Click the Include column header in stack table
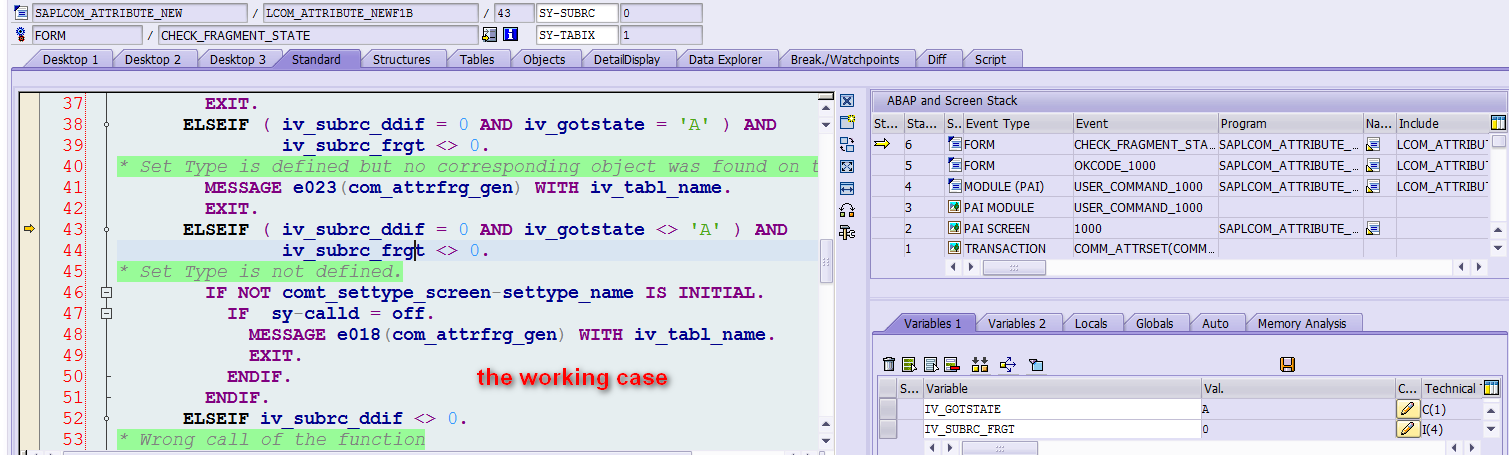The height and width of the screenshot is (455, 1509). (x=1441, y=124)
